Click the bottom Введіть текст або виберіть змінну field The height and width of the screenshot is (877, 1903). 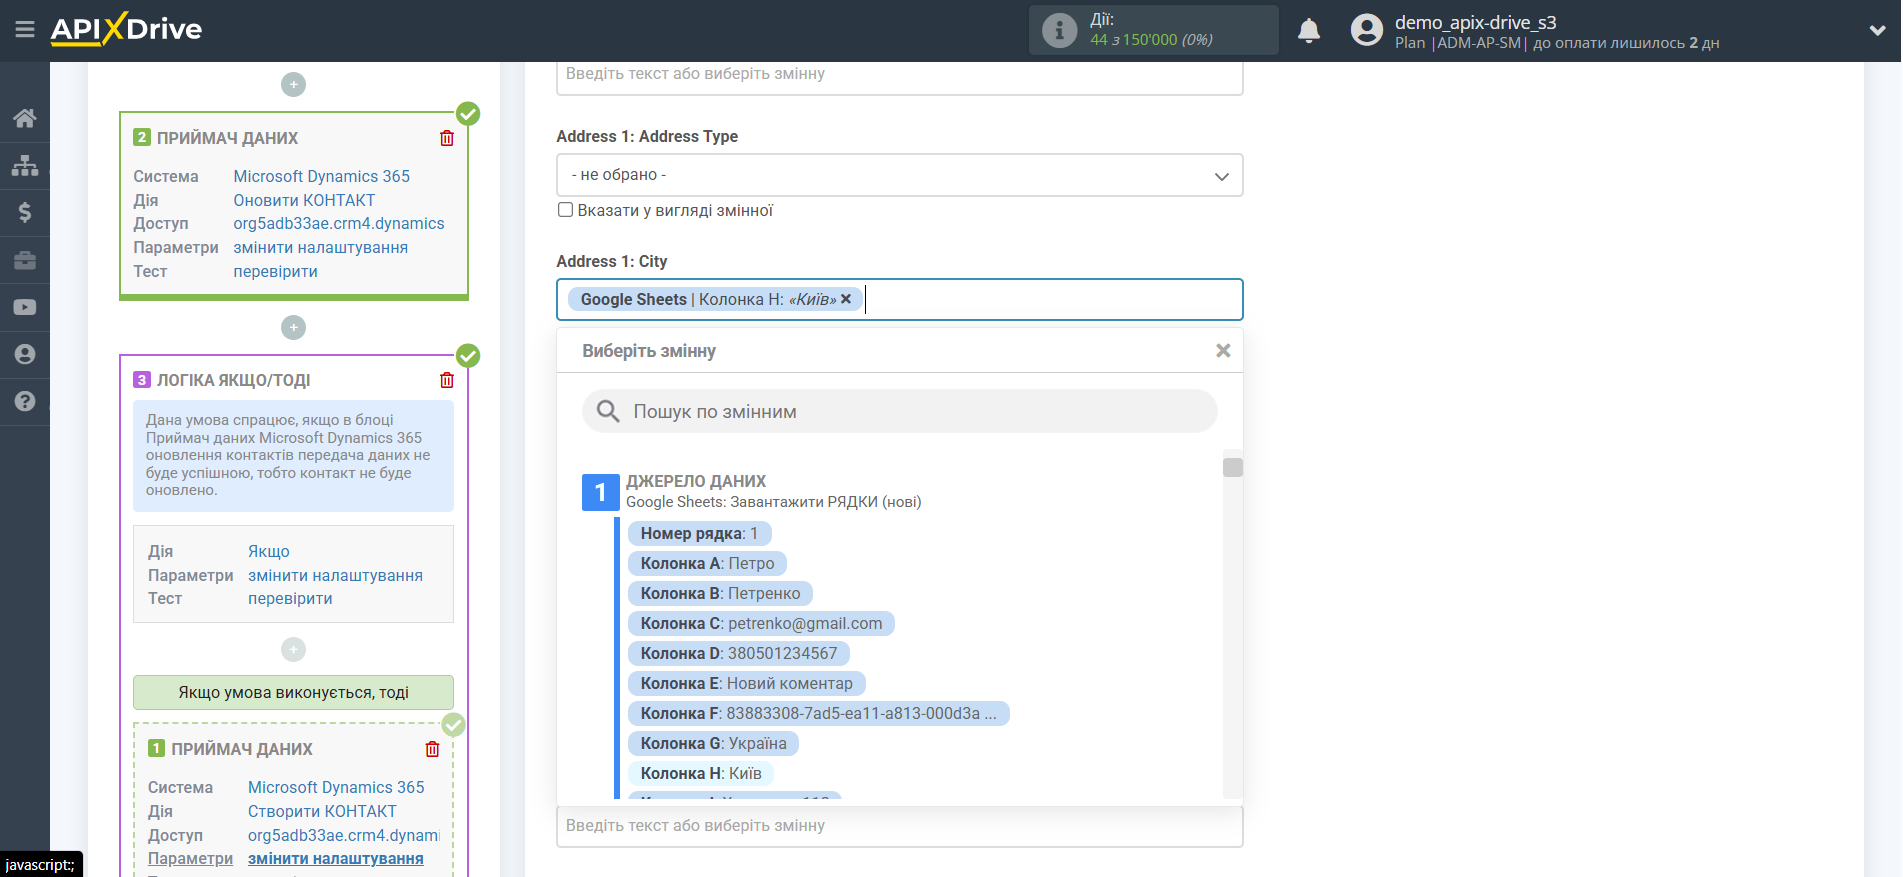click(899, 826)
